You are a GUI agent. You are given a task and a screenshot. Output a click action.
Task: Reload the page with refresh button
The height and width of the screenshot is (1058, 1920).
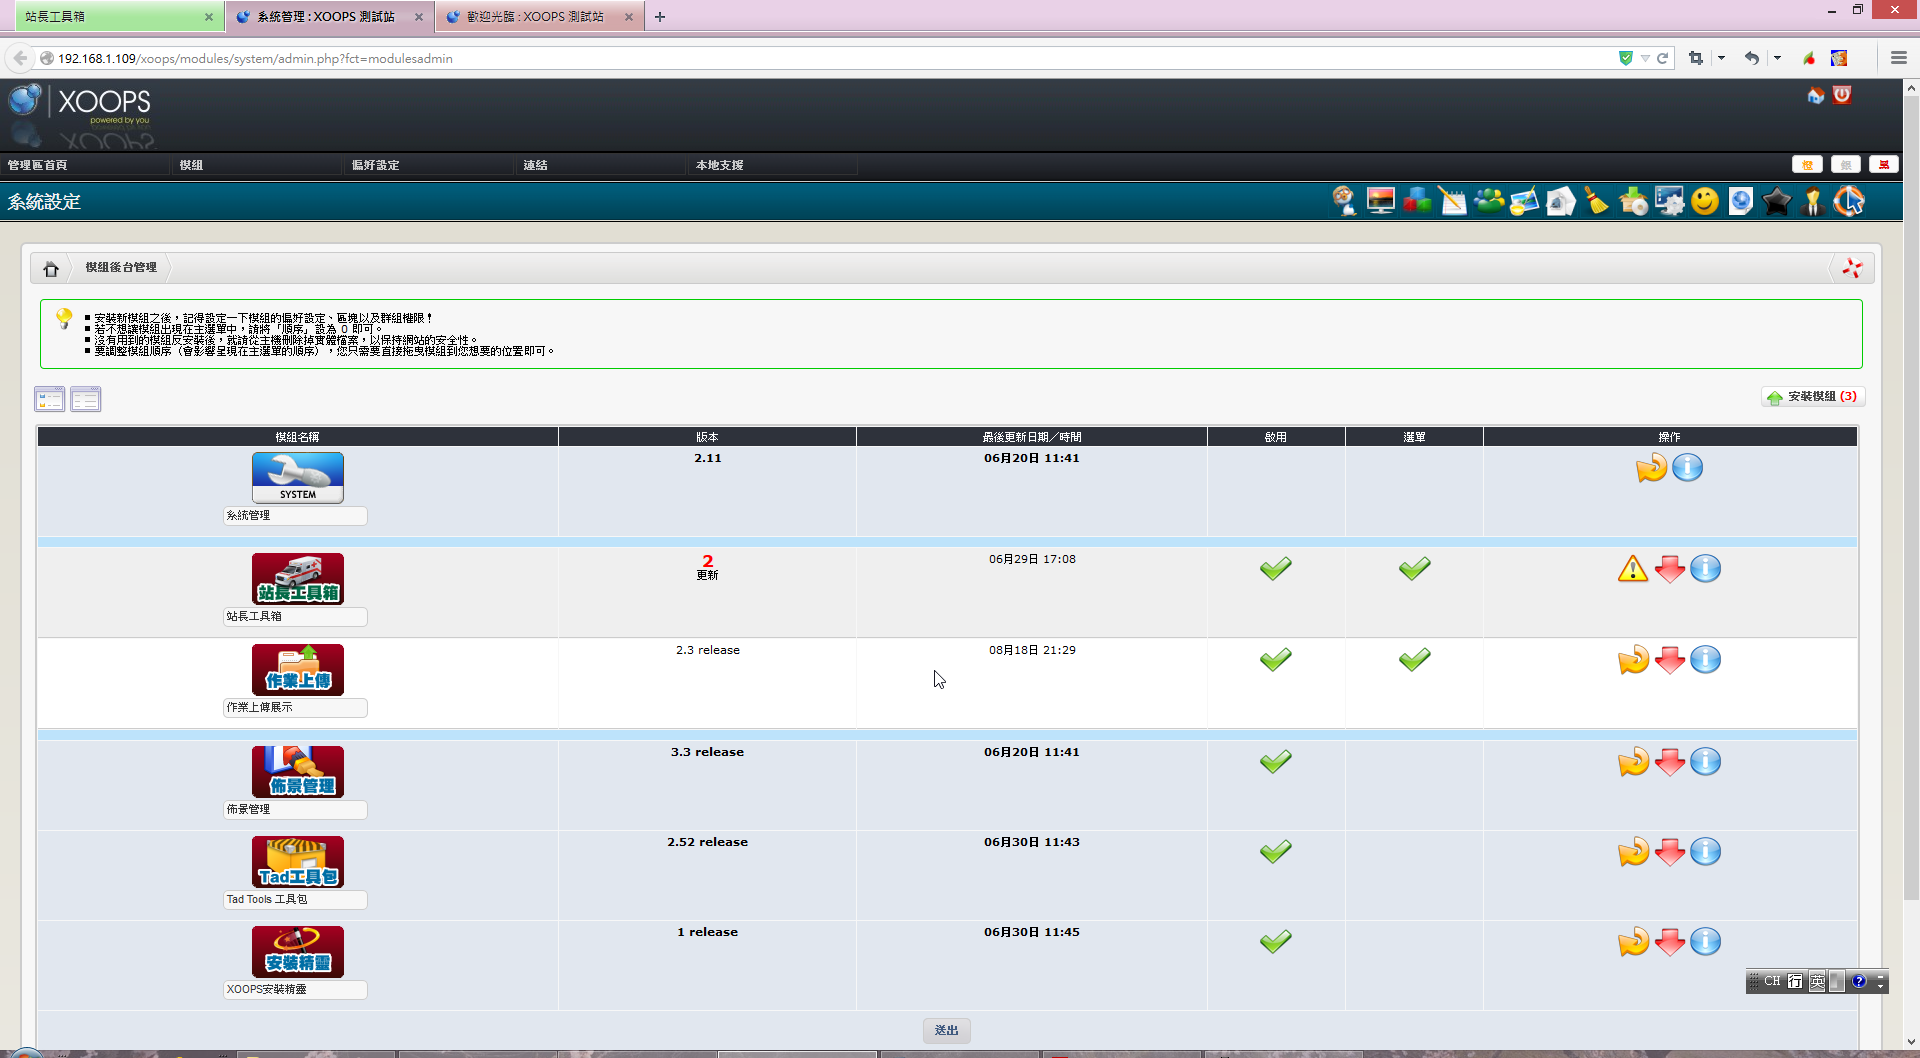[x=1662, y=58]
